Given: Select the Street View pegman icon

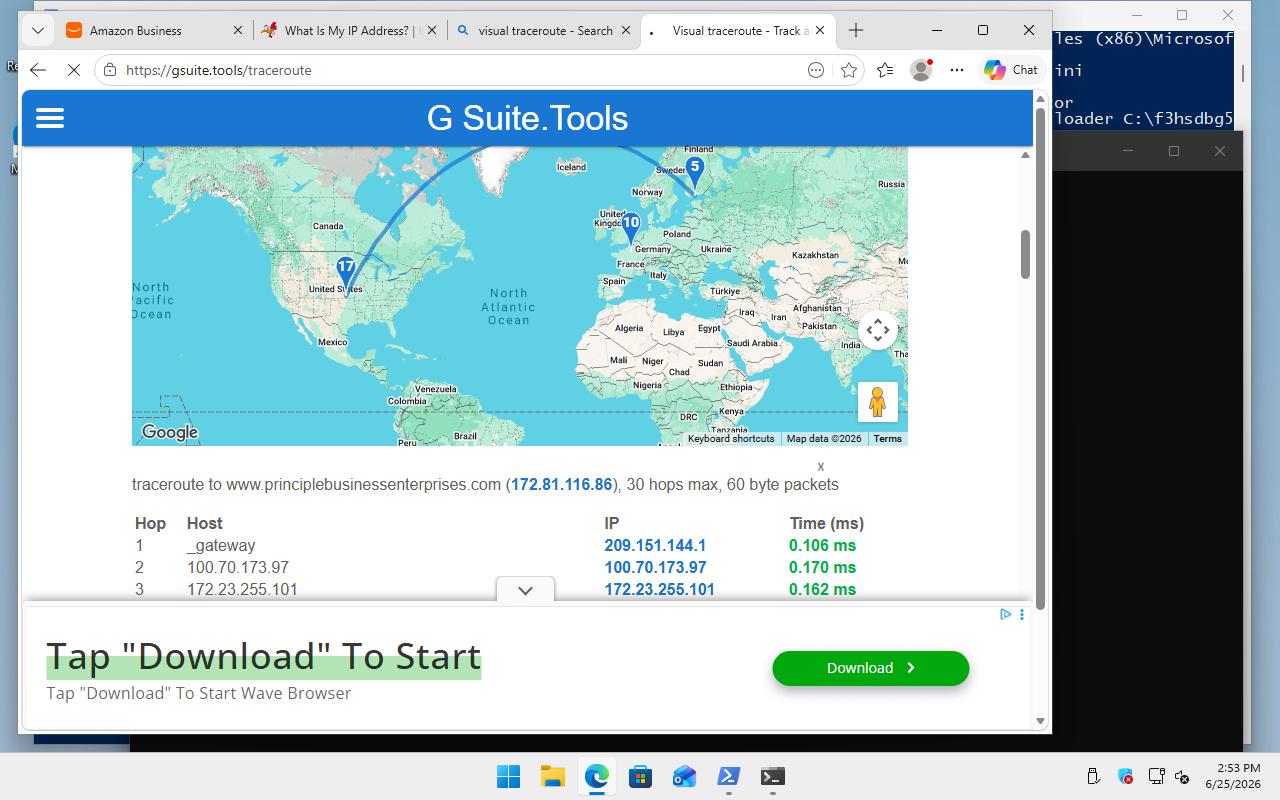Looking at the screenshot, I should tap(877, 402).
